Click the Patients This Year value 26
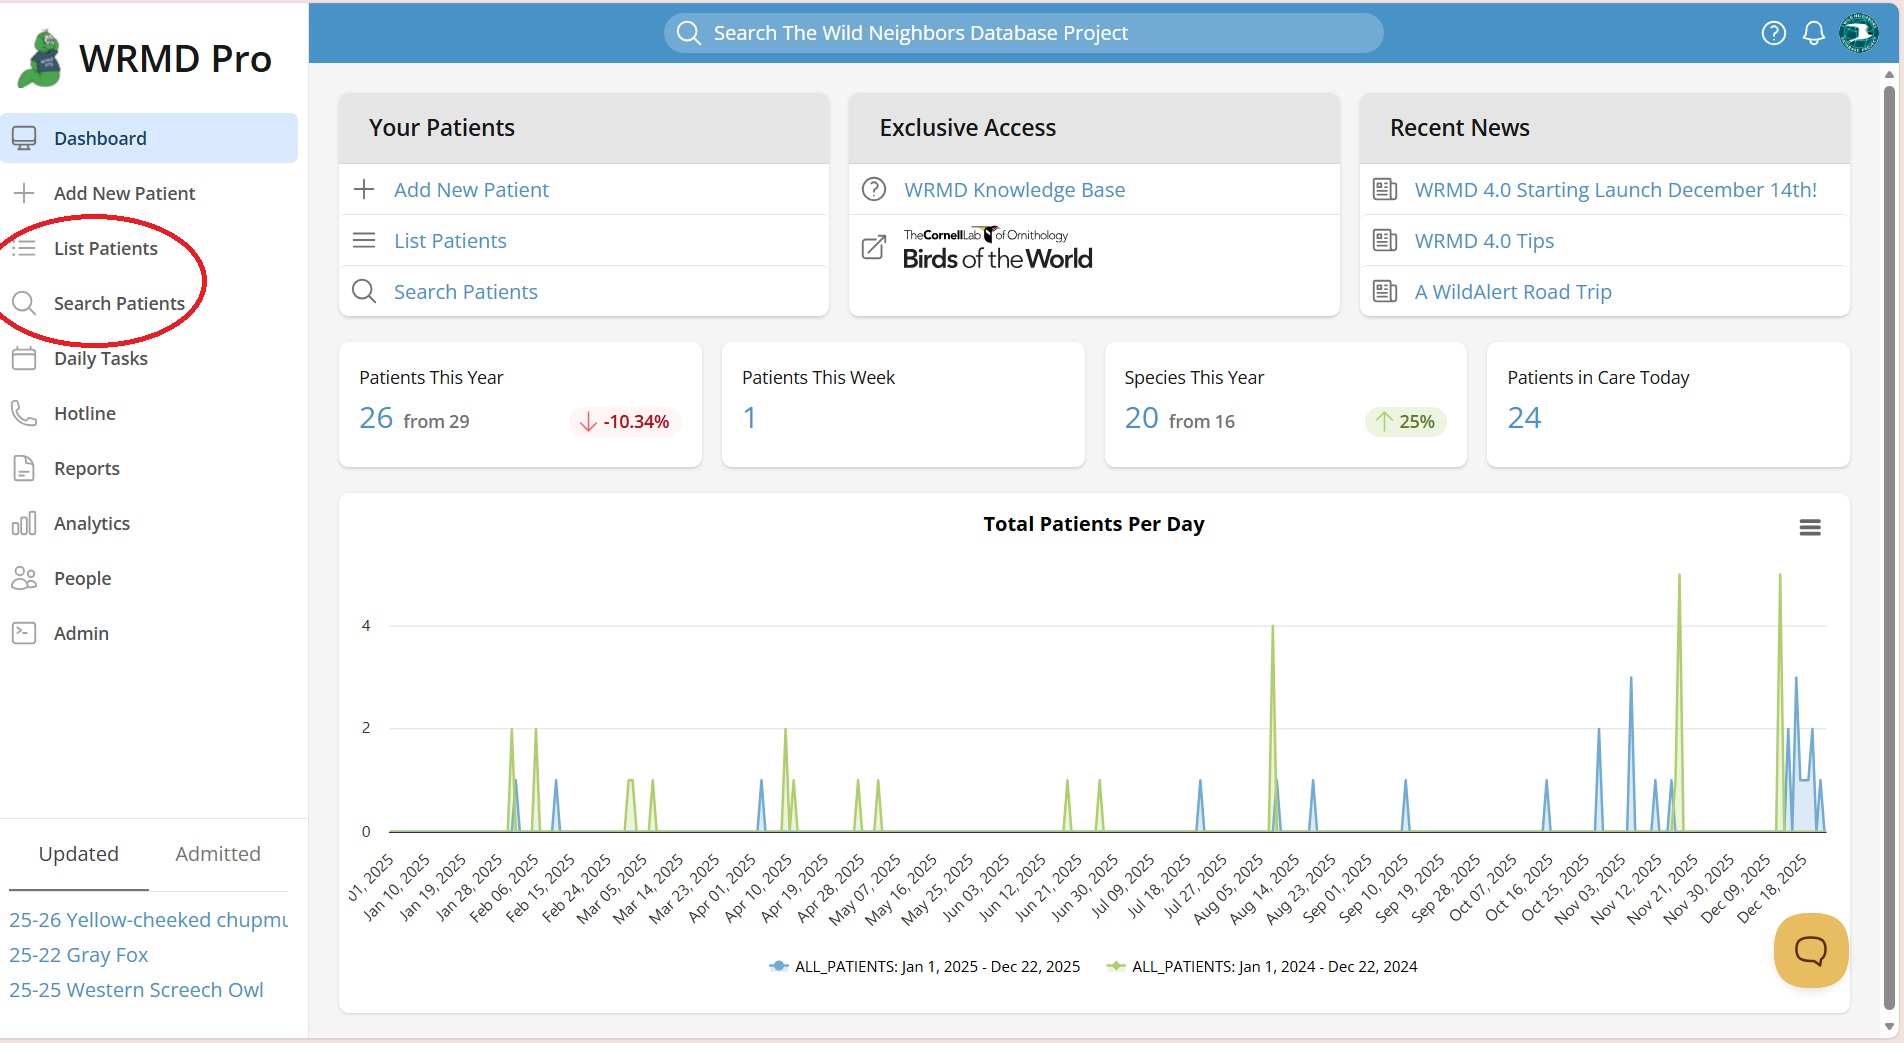Image resolution: width=1904 pixels, height=1043 pixels. click(x=376, y=418)
